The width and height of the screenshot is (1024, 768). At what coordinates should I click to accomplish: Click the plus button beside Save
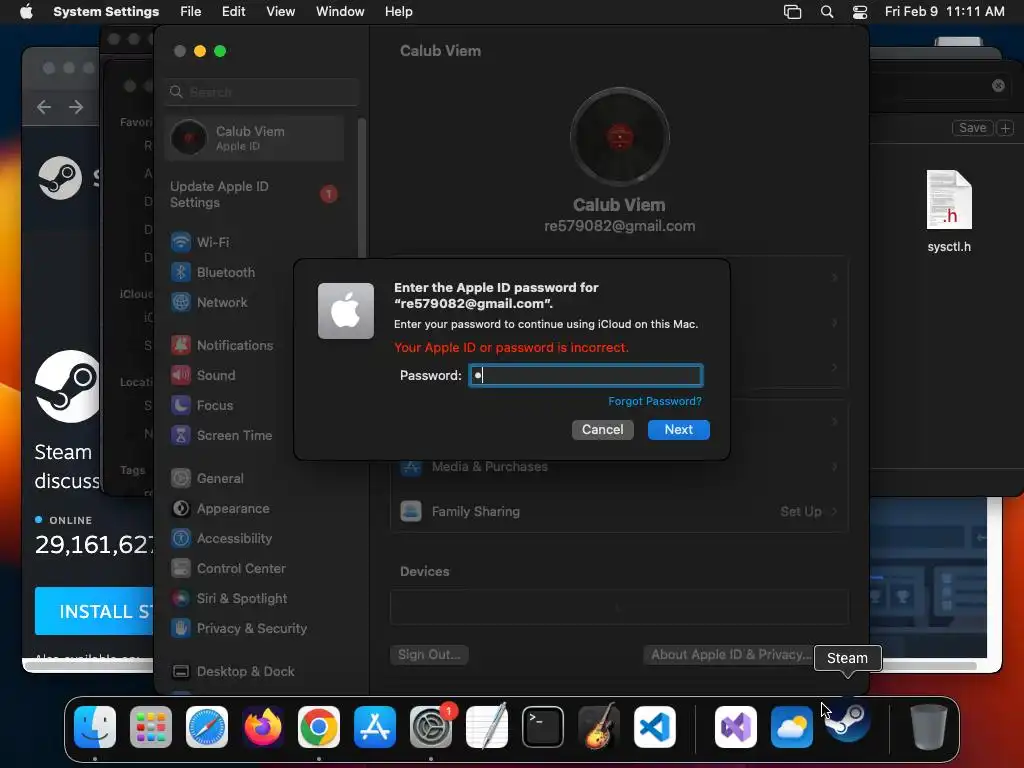[1006, 128]
